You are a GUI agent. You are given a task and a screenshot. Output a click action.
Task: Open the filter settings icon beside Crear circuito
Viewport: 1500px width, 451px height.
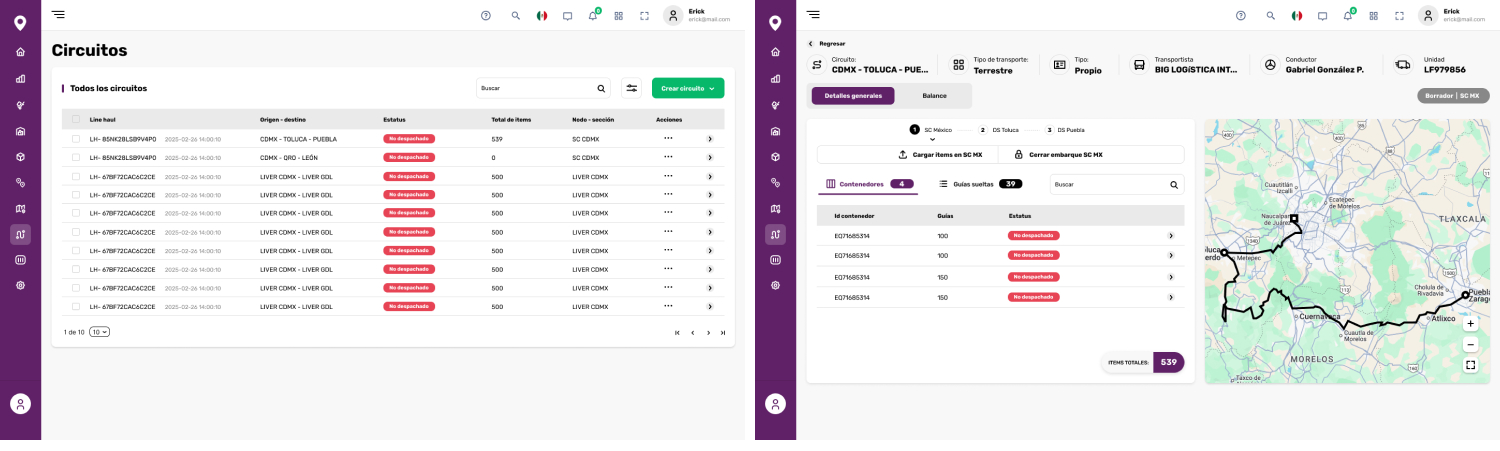pyautogui.click(x=631, y=88)
